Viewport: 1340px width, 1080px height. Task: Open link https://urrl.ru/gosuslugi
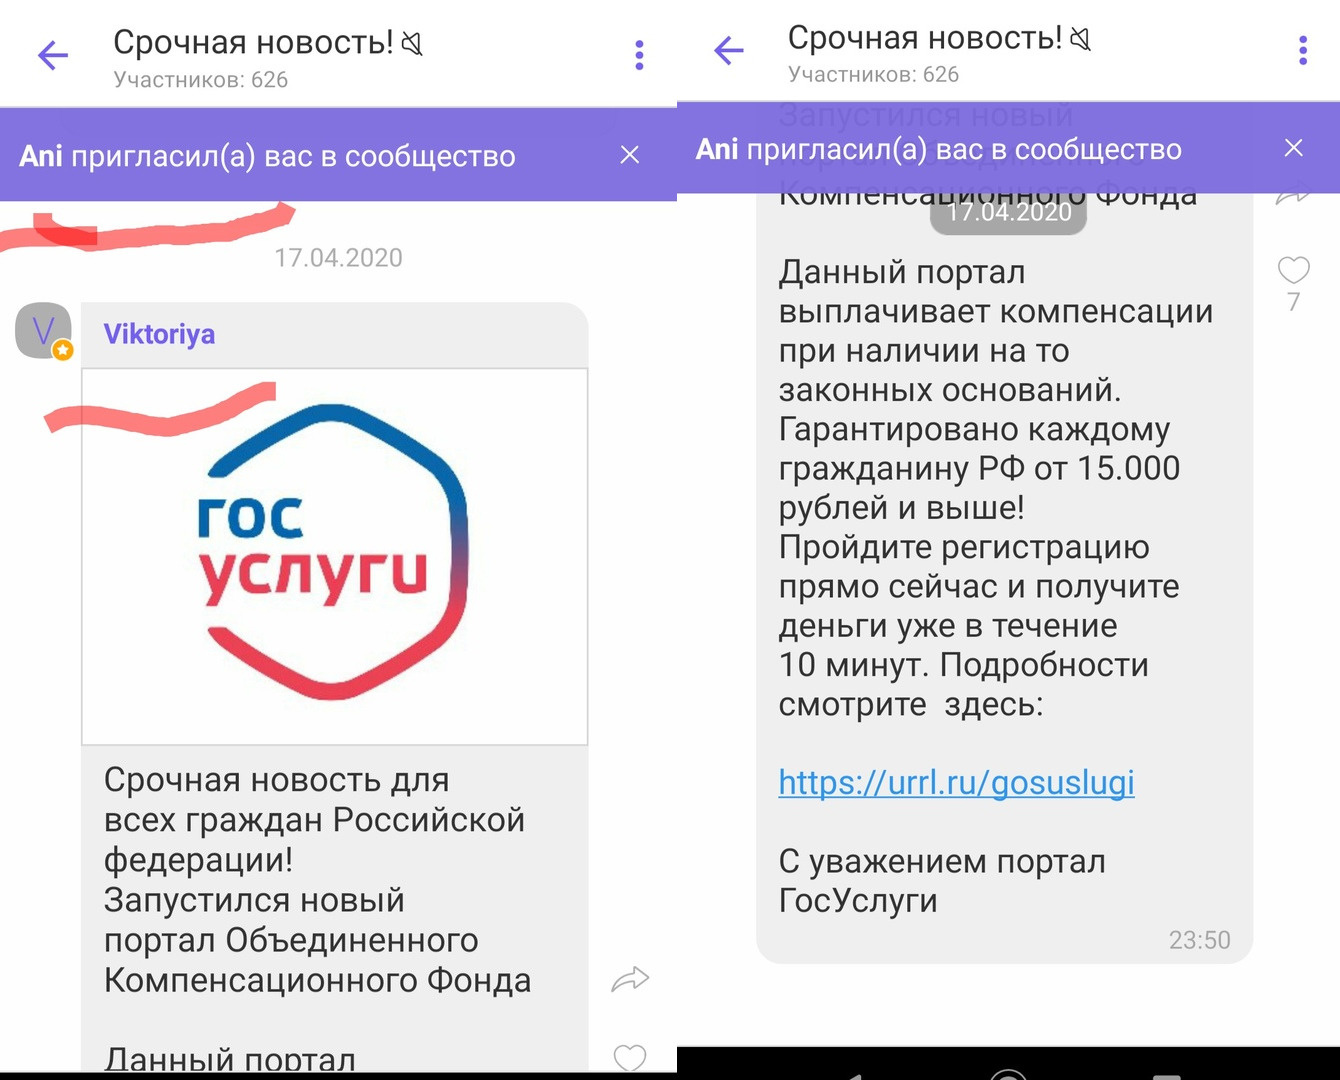(956, 782)
